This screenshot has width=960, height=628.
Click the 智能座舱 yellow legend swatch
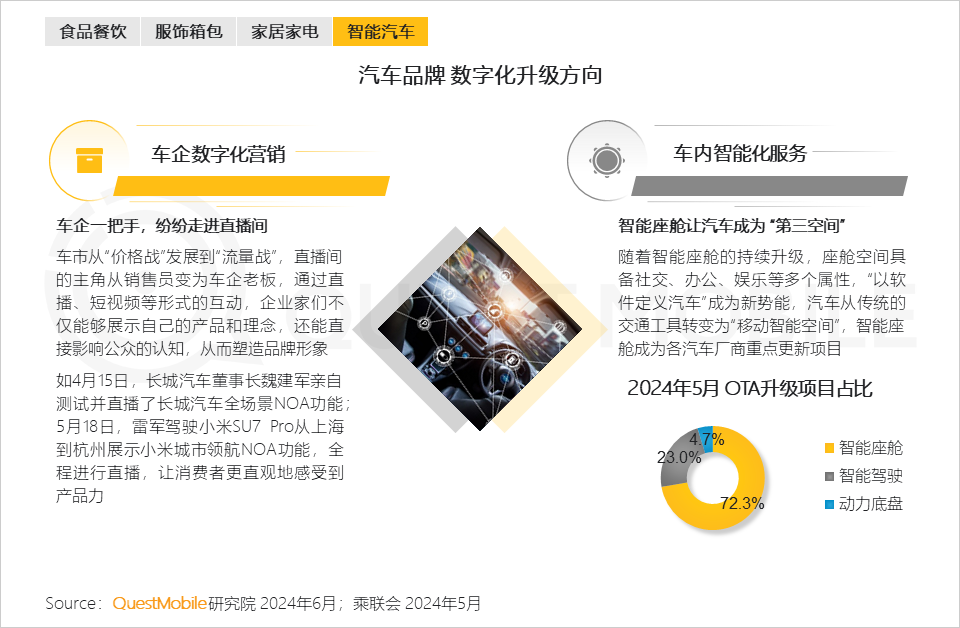click(x=830, y=448)
